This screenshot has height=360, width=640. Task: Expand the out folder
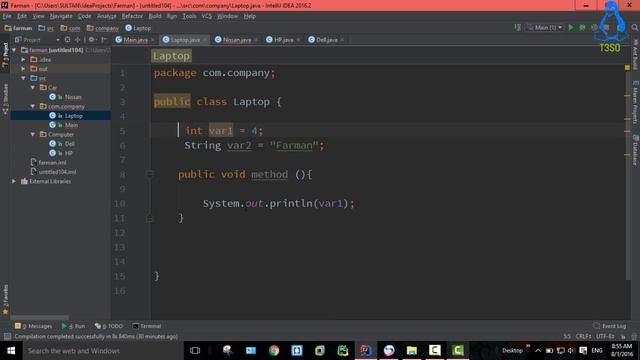coord(24,69)
